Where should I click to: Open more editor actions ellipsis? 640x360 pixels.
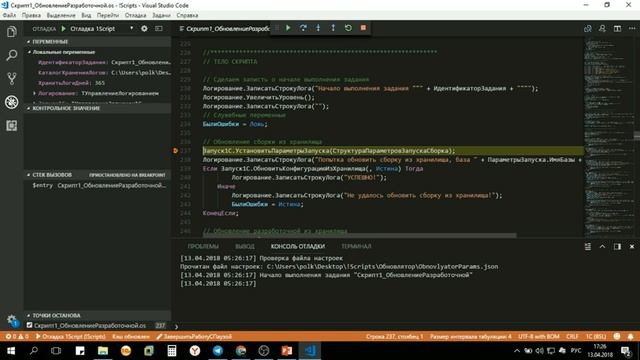(x=632, y=29)
